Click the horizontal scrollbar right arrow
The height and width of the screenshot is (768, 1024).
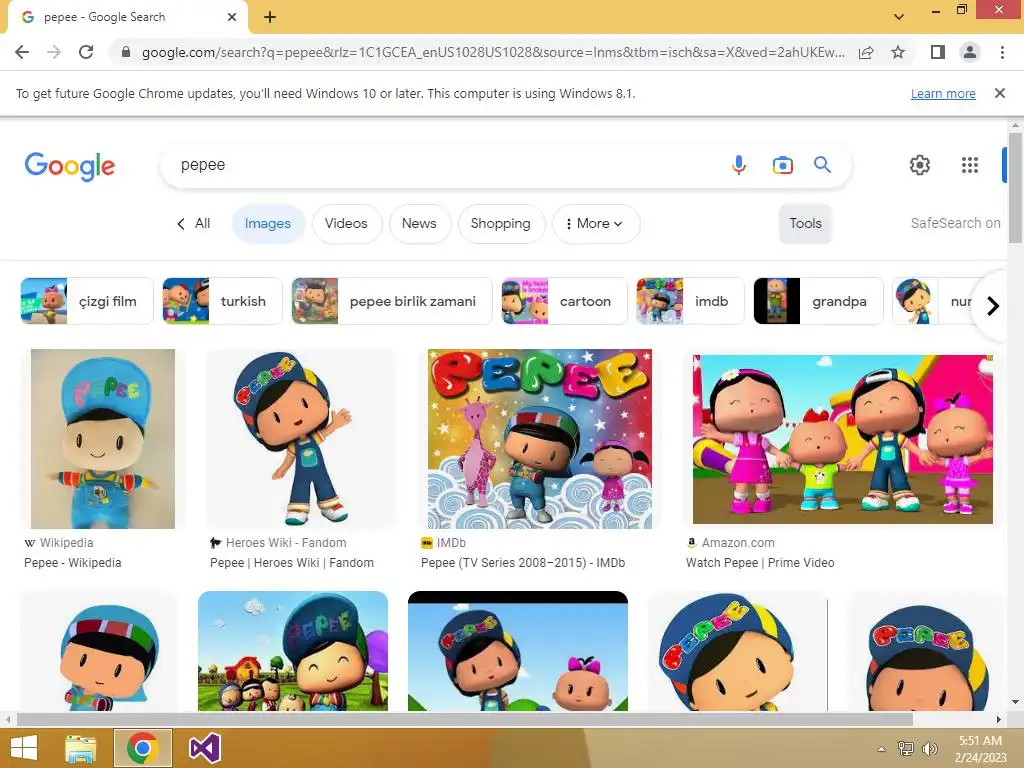tap(999, 719)
